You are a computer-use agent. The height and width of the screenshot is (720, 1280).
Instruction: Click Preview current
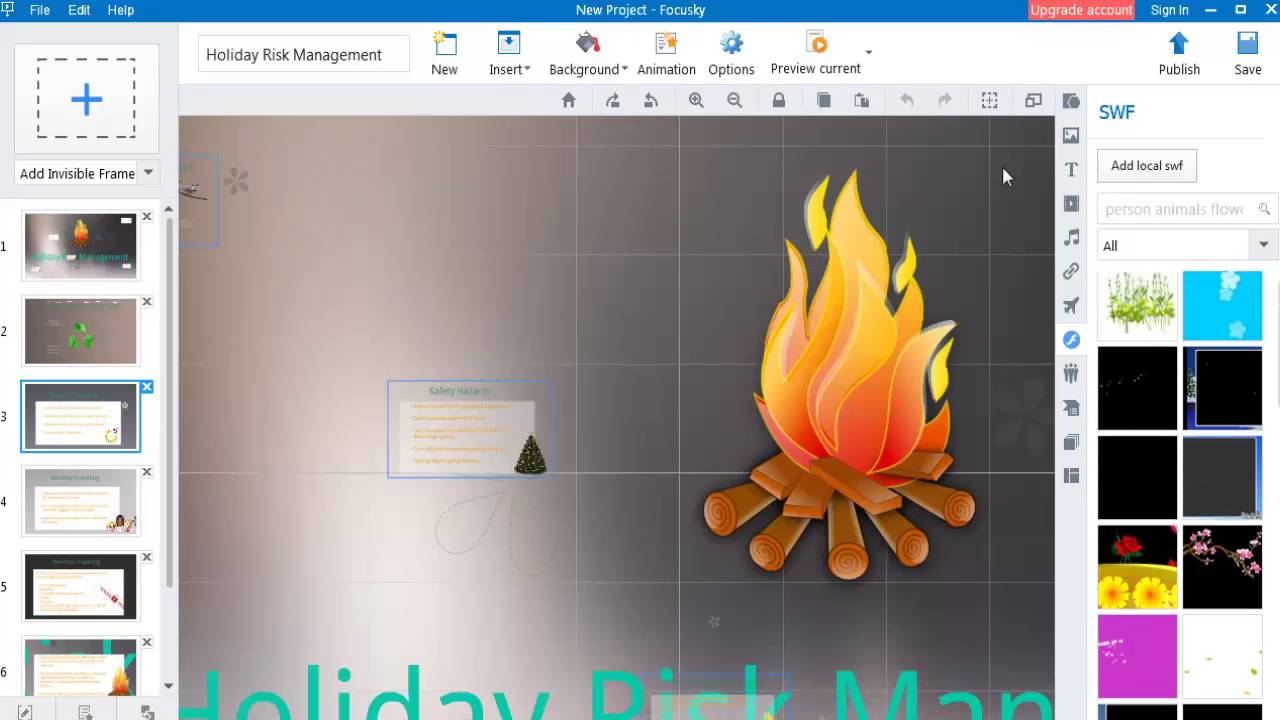click(x=815, y=54)
